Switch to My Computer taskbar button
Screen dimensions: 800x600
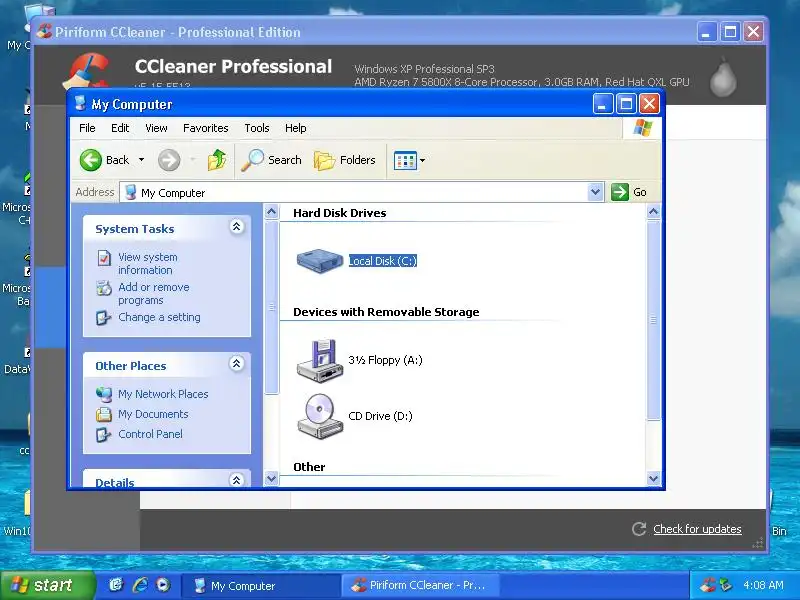pos(261,585)
